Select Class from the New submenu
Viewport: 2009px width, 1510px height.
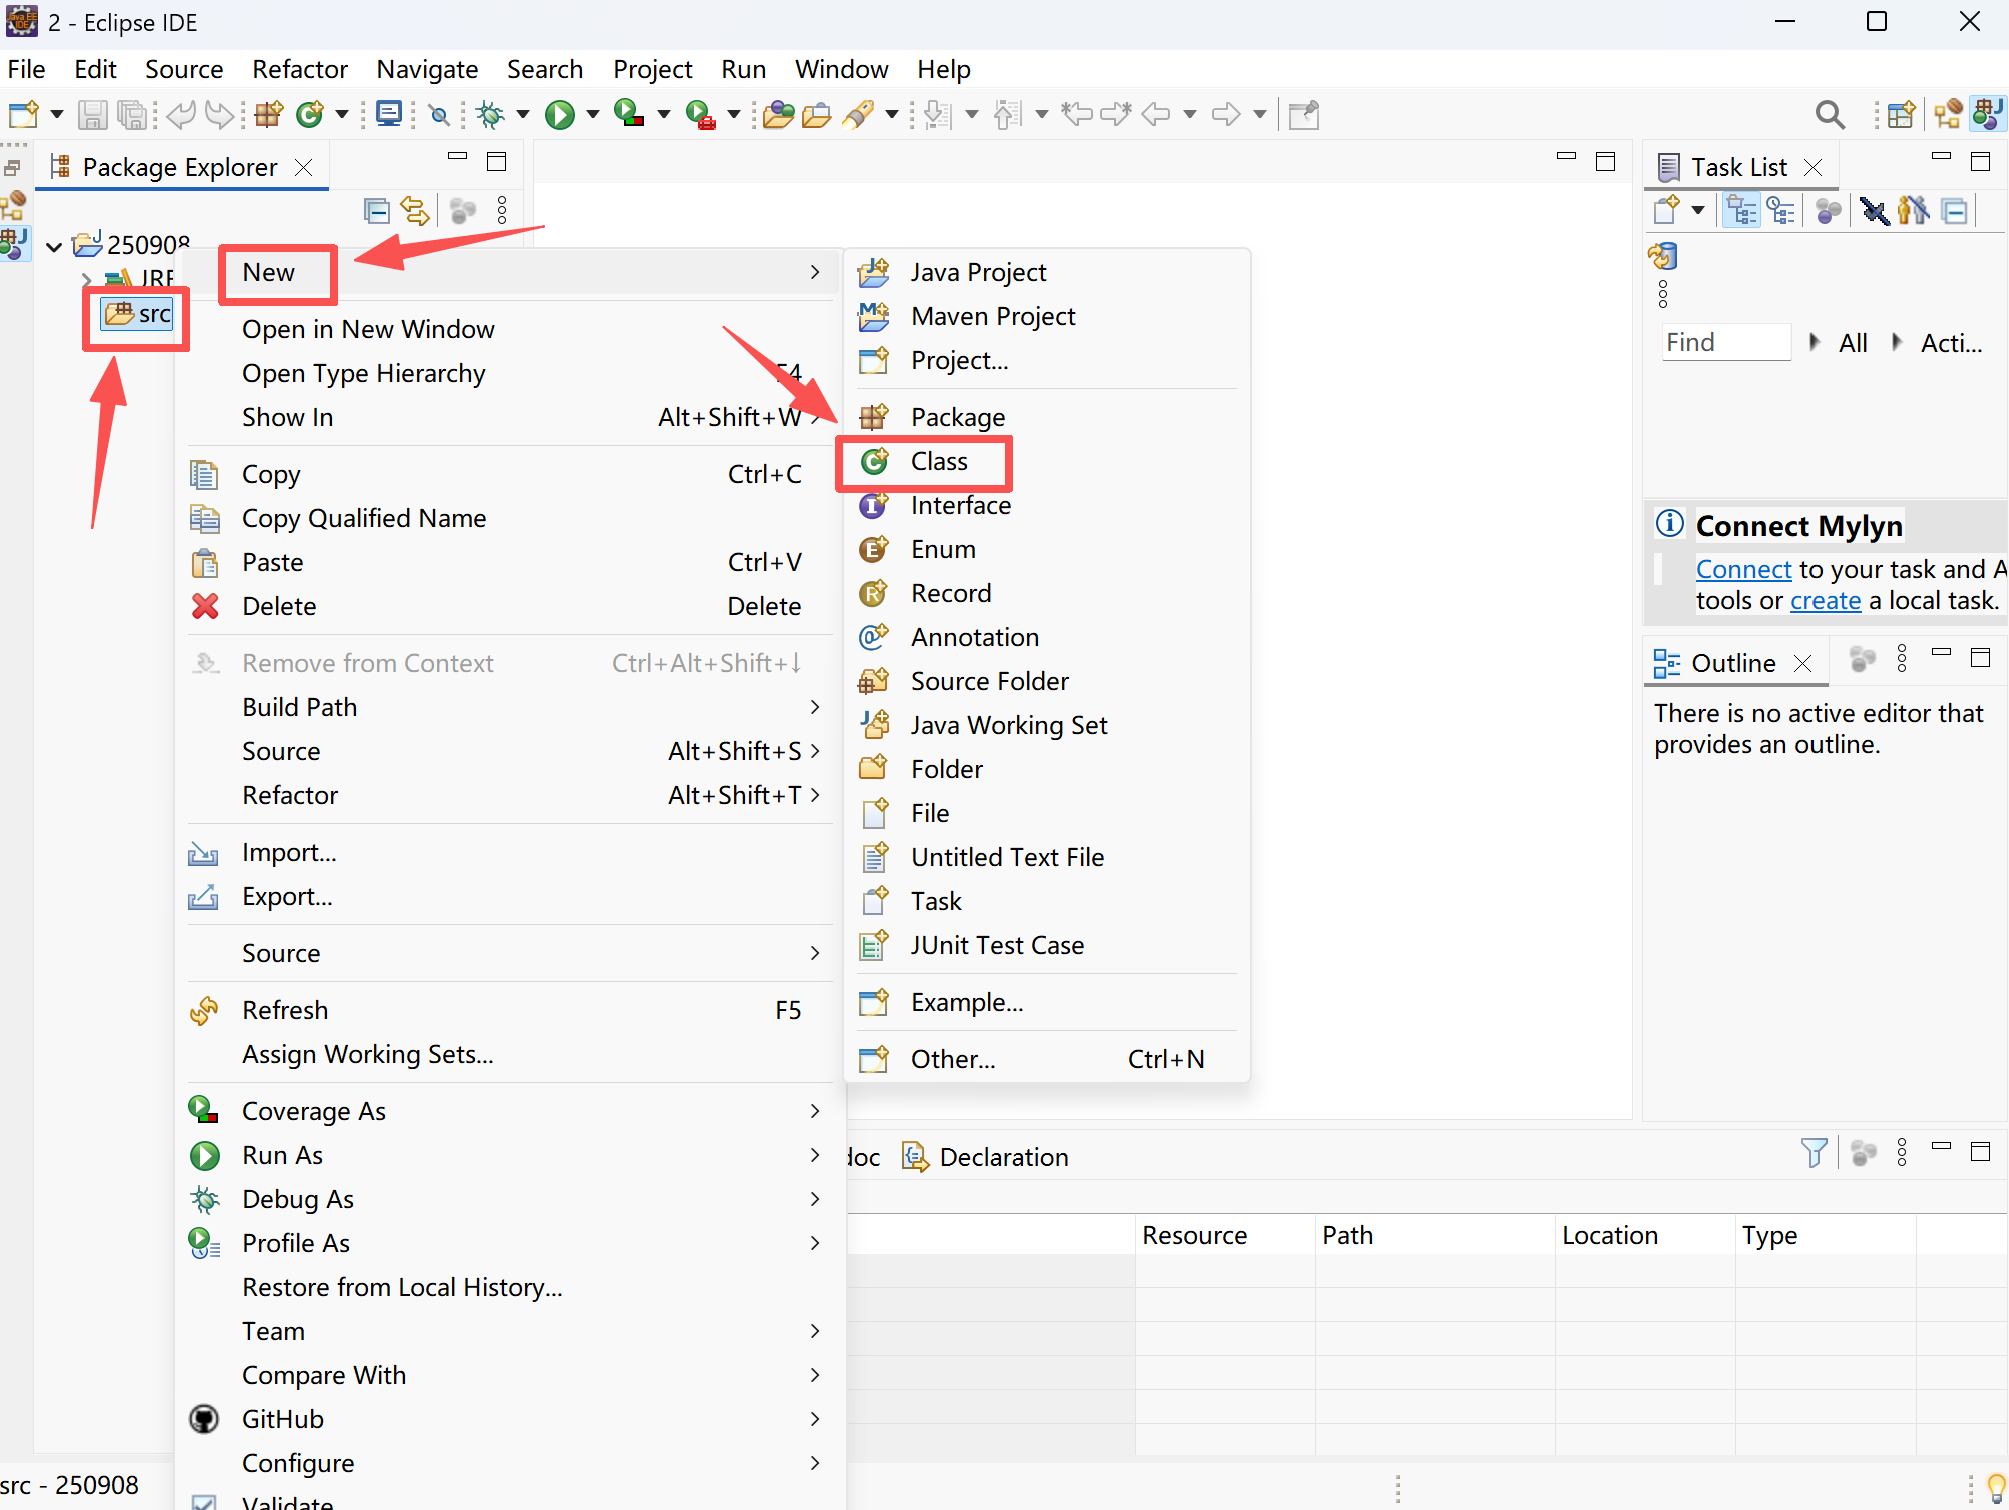(x=938, y=462)
